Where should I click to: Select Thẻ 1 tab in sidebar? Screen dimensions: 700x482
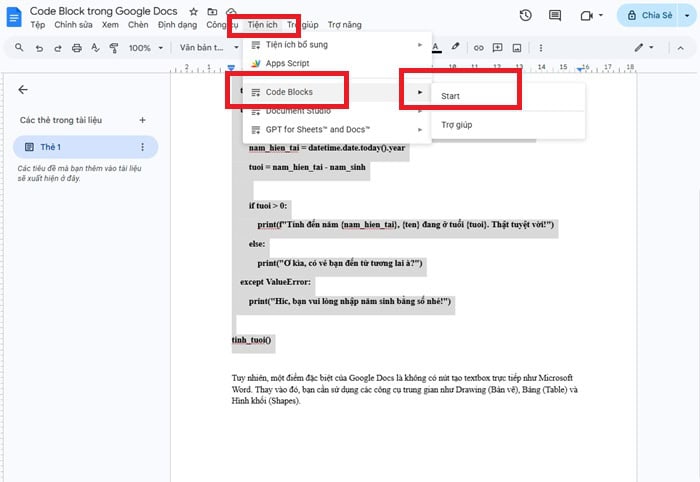point(85,147)
